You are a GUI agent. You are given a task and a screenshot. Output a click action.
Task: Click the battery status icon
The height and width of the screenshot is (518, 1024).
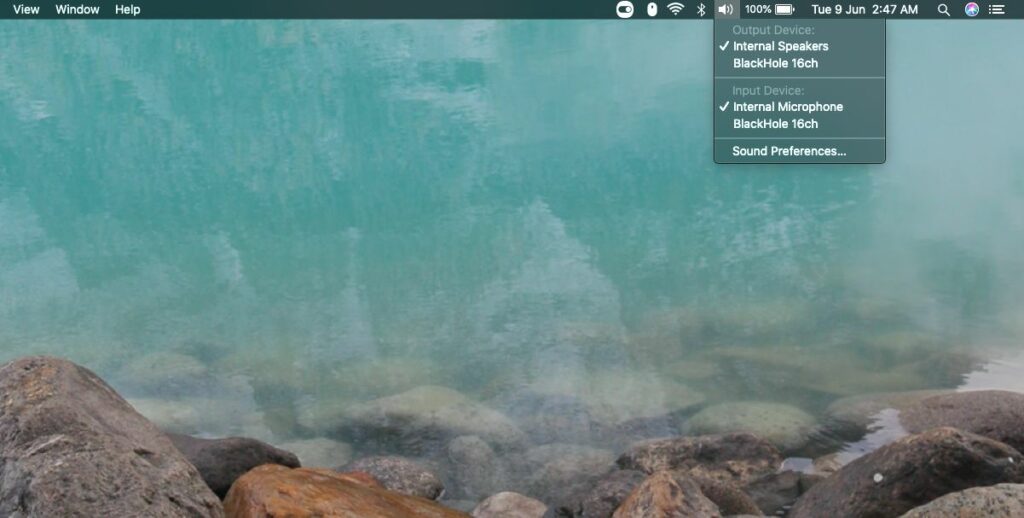click(x=784, y=9)
